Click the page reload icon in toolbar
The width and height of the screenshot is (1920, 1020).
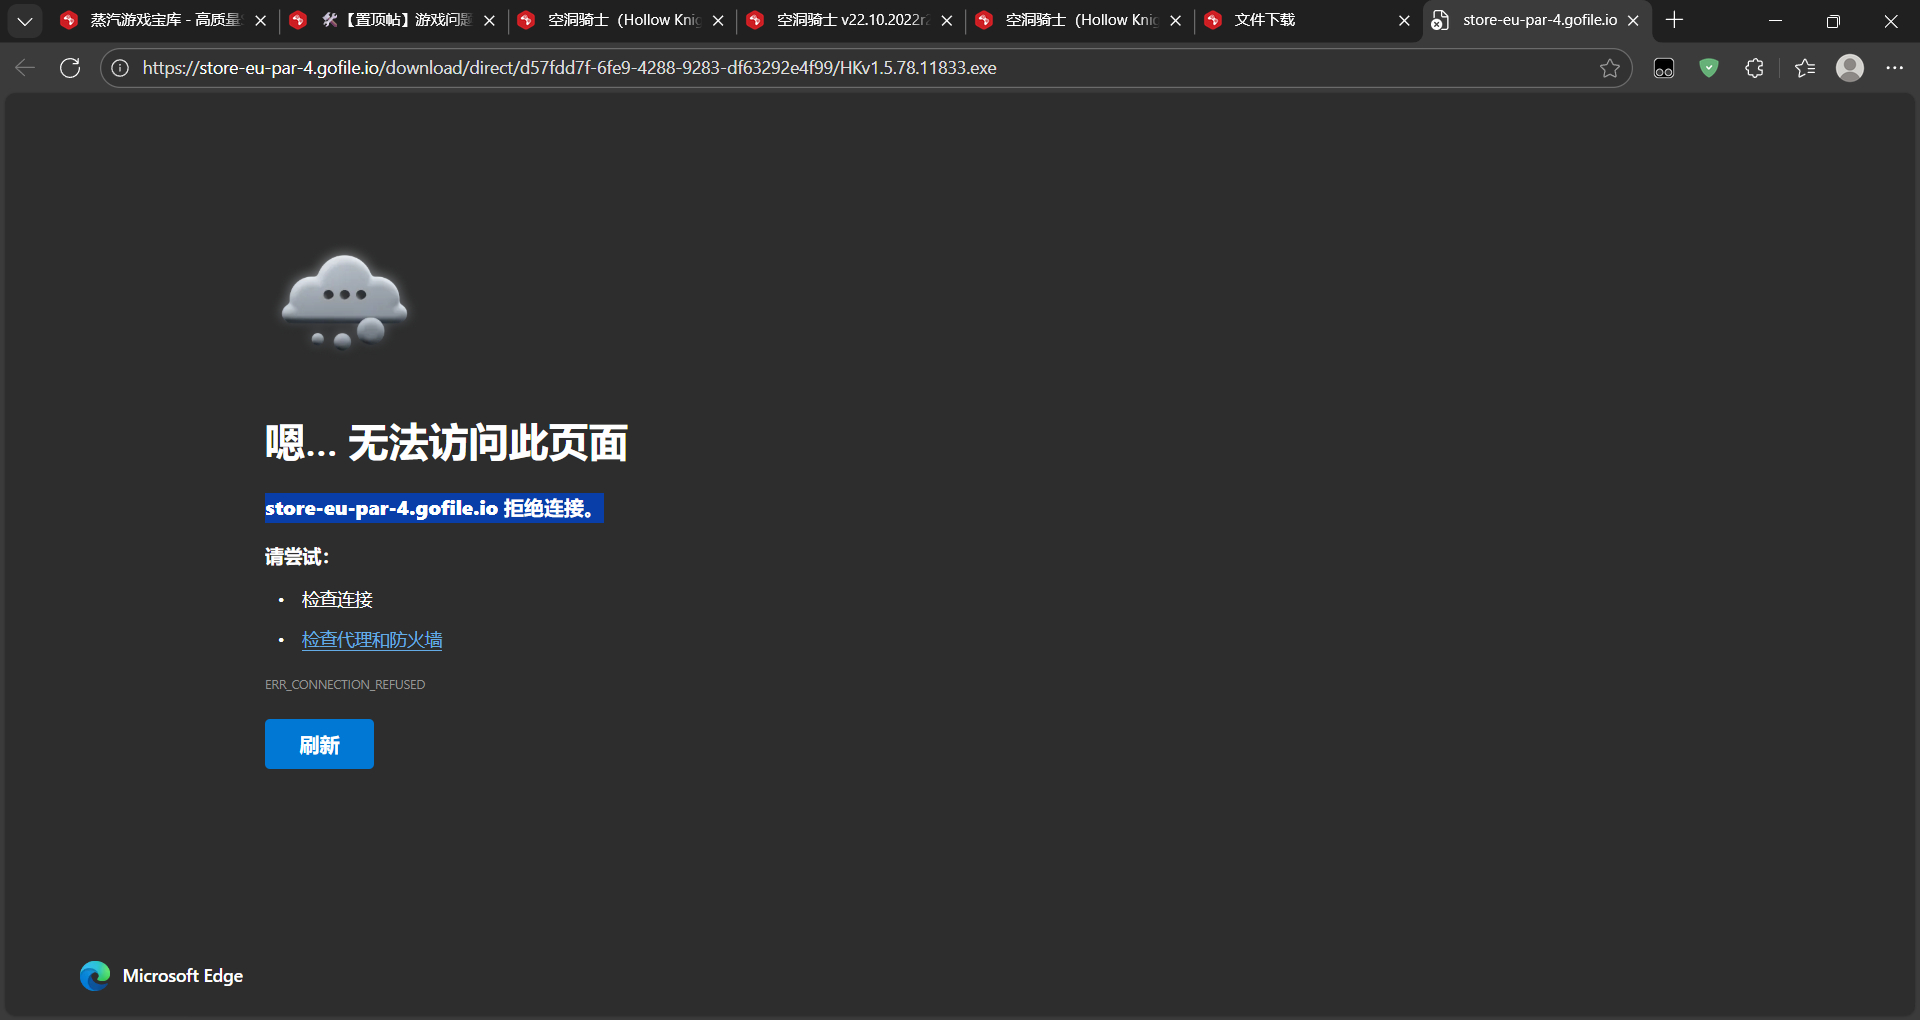[70, 68]
